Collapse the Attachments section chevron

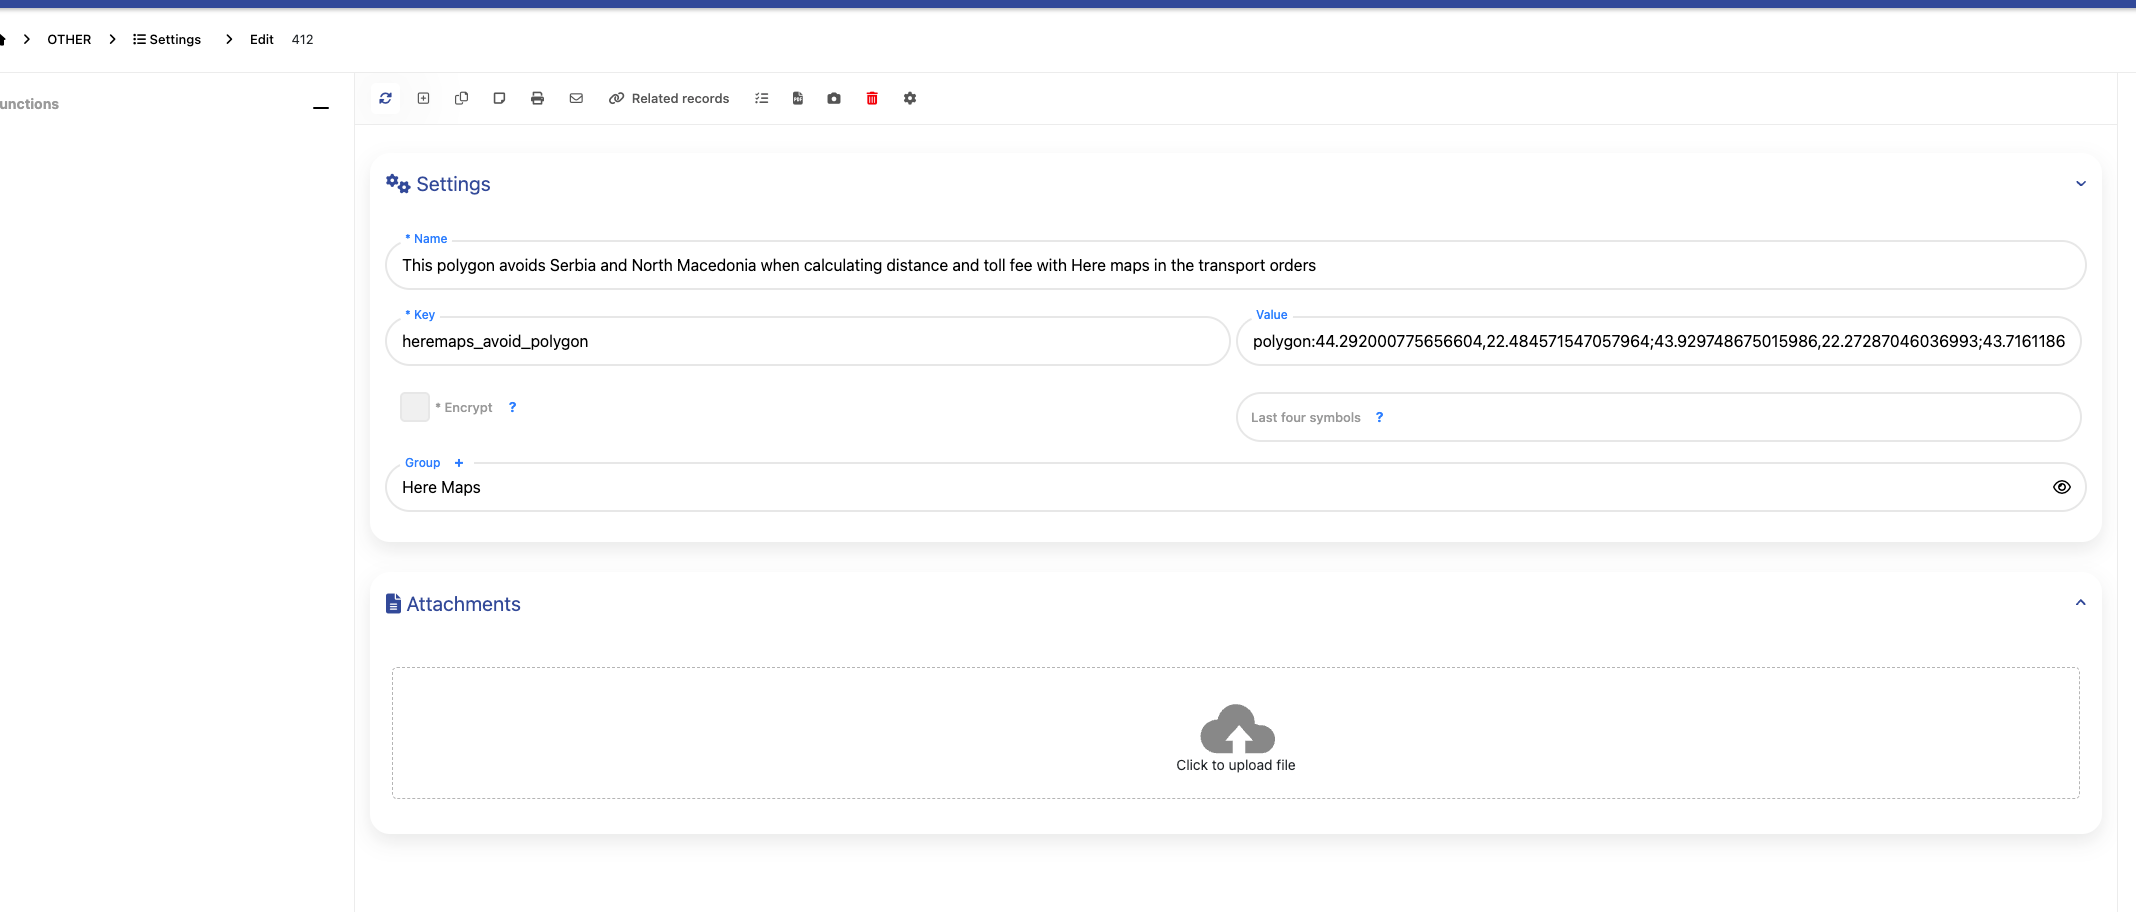(x=2080, y=603)
